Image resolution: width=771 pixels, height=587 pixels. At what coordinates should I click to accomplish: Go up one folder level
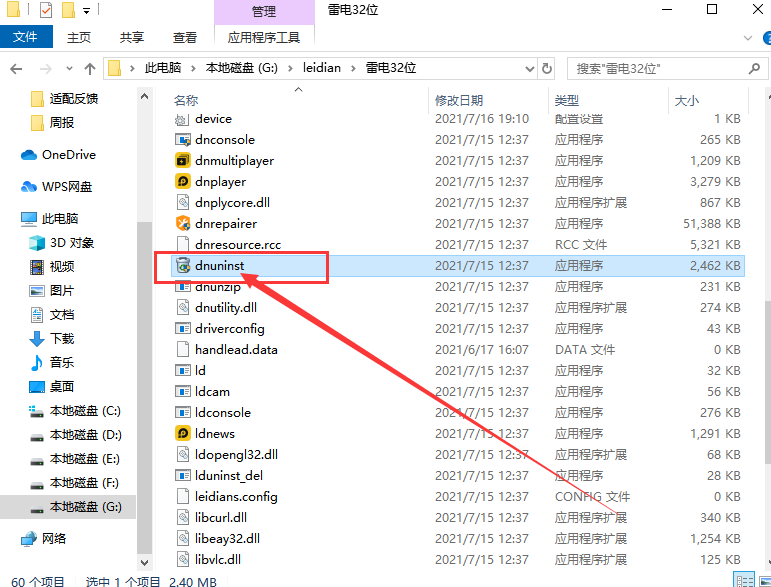click(x=90, y=68)
